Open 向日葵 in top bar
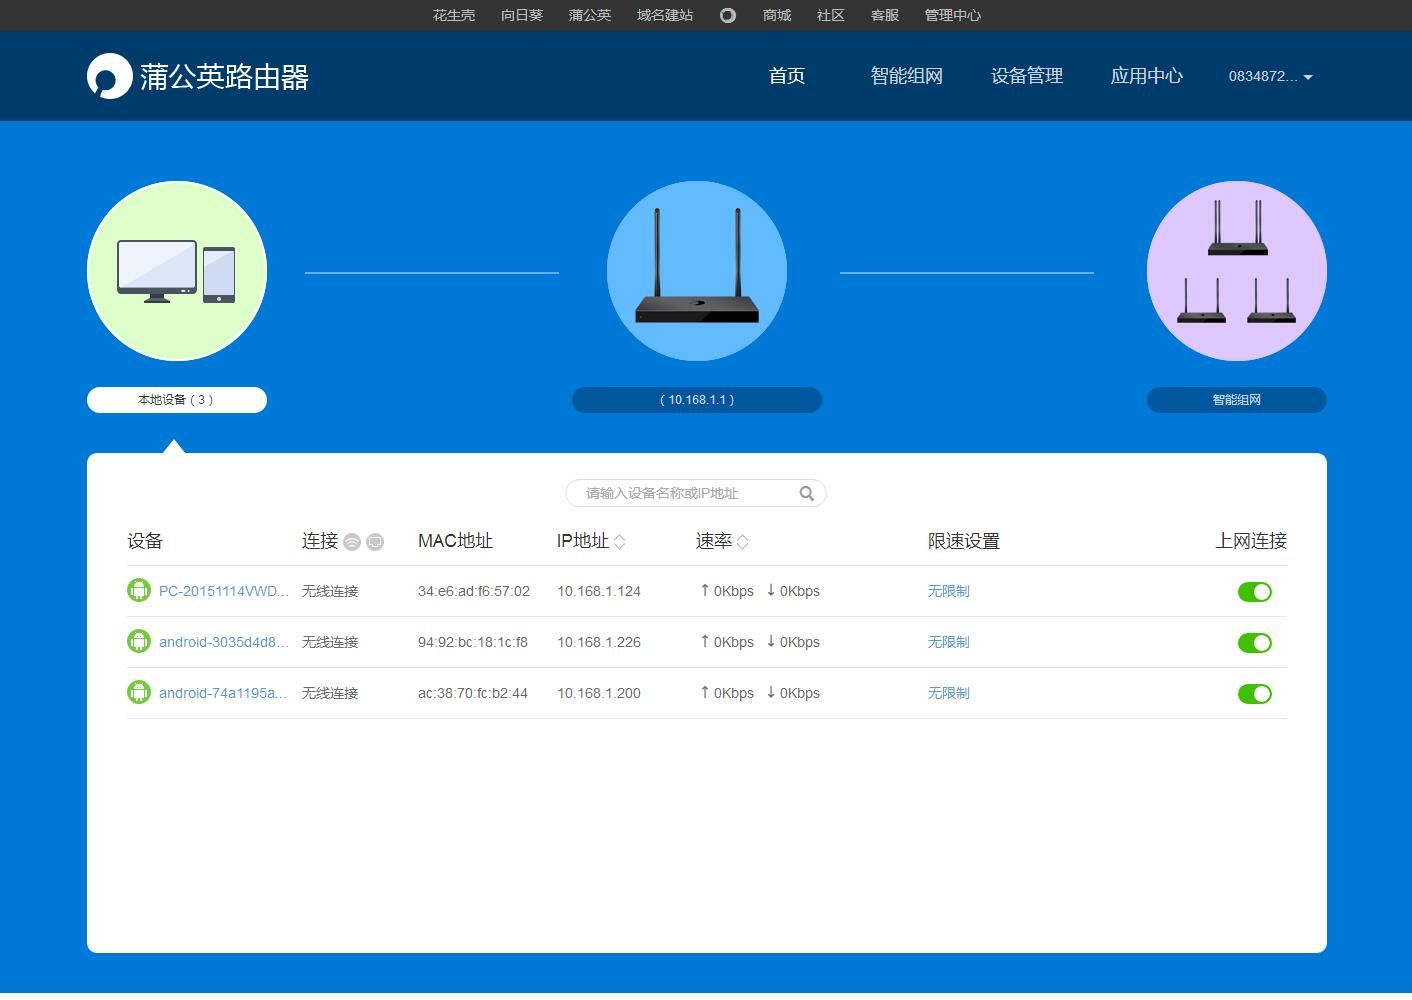 point(522,15)
